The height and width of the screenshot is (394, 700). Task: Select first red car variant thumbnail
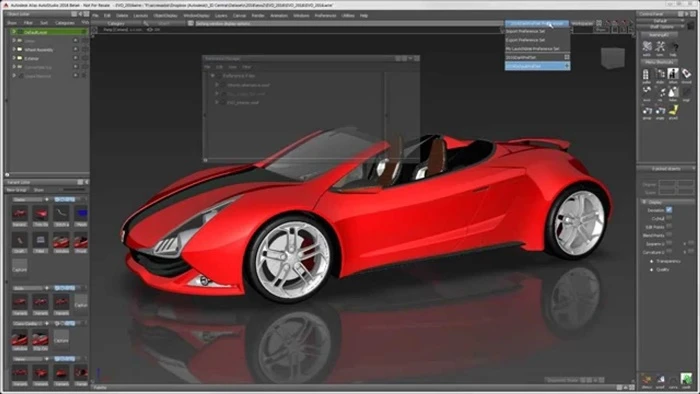tap(19, 214)
